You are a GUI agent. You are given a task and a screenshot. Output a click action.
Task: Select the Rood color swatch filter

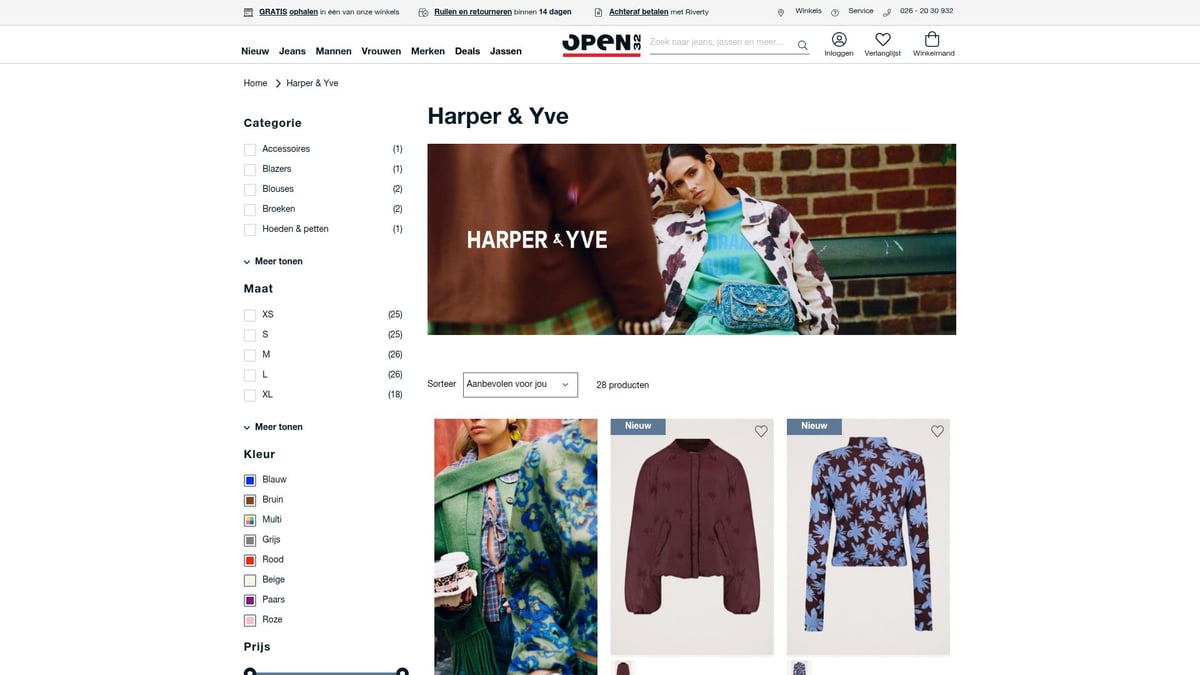pos(249,560)
